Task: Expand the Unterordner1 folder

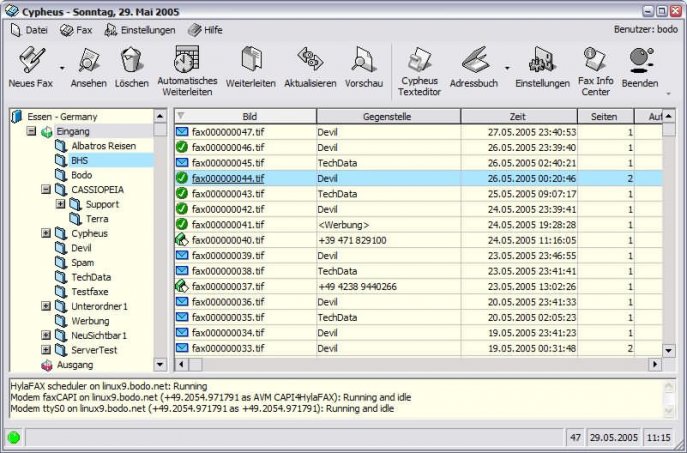Action: 46,306
